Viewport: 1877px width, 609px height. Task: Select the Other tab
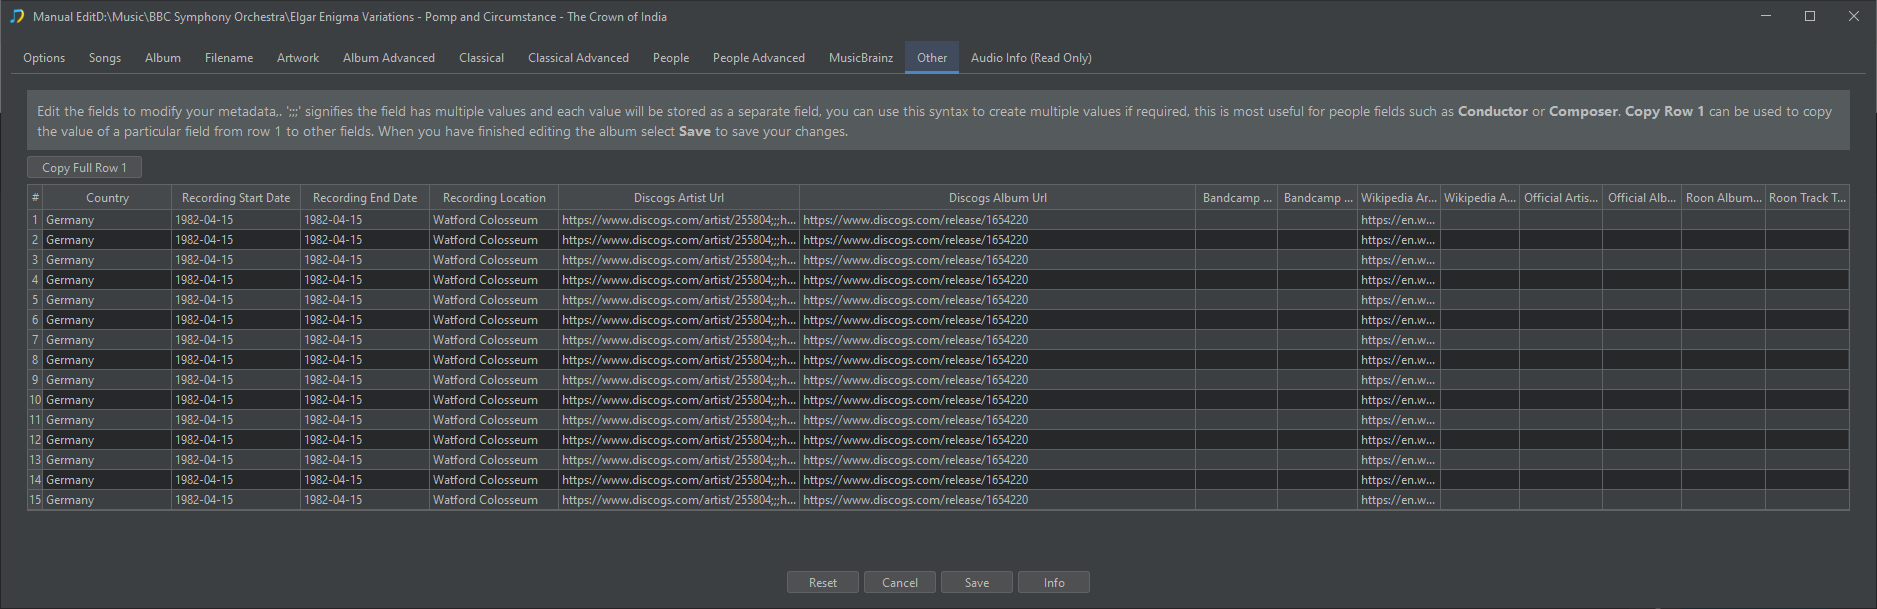[932, 58]
